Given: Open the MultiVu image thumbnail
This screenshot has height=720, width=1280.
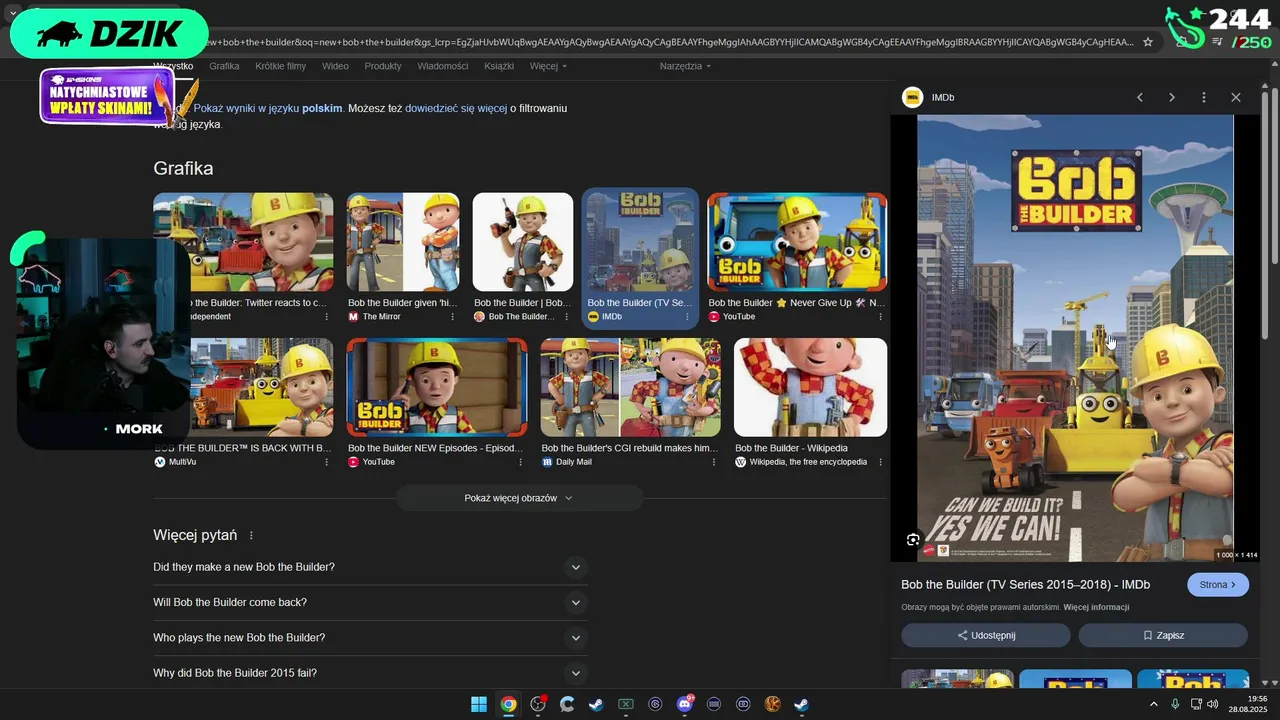Looking at the screenshot, I should (243, 387).
